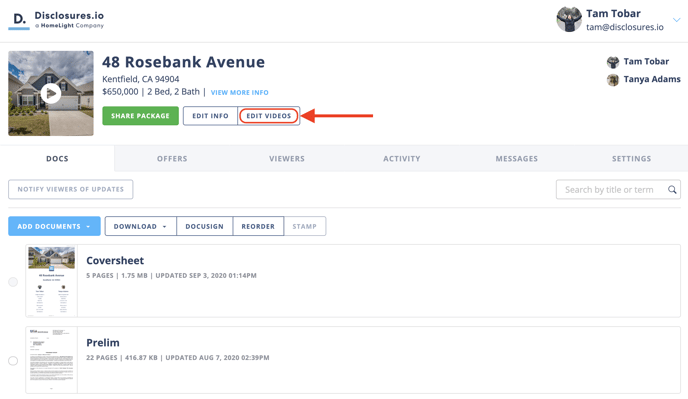Switch to the Offers tab
Image resolution: width=688 pixels, height=399 pixels.
pos(172,158)
